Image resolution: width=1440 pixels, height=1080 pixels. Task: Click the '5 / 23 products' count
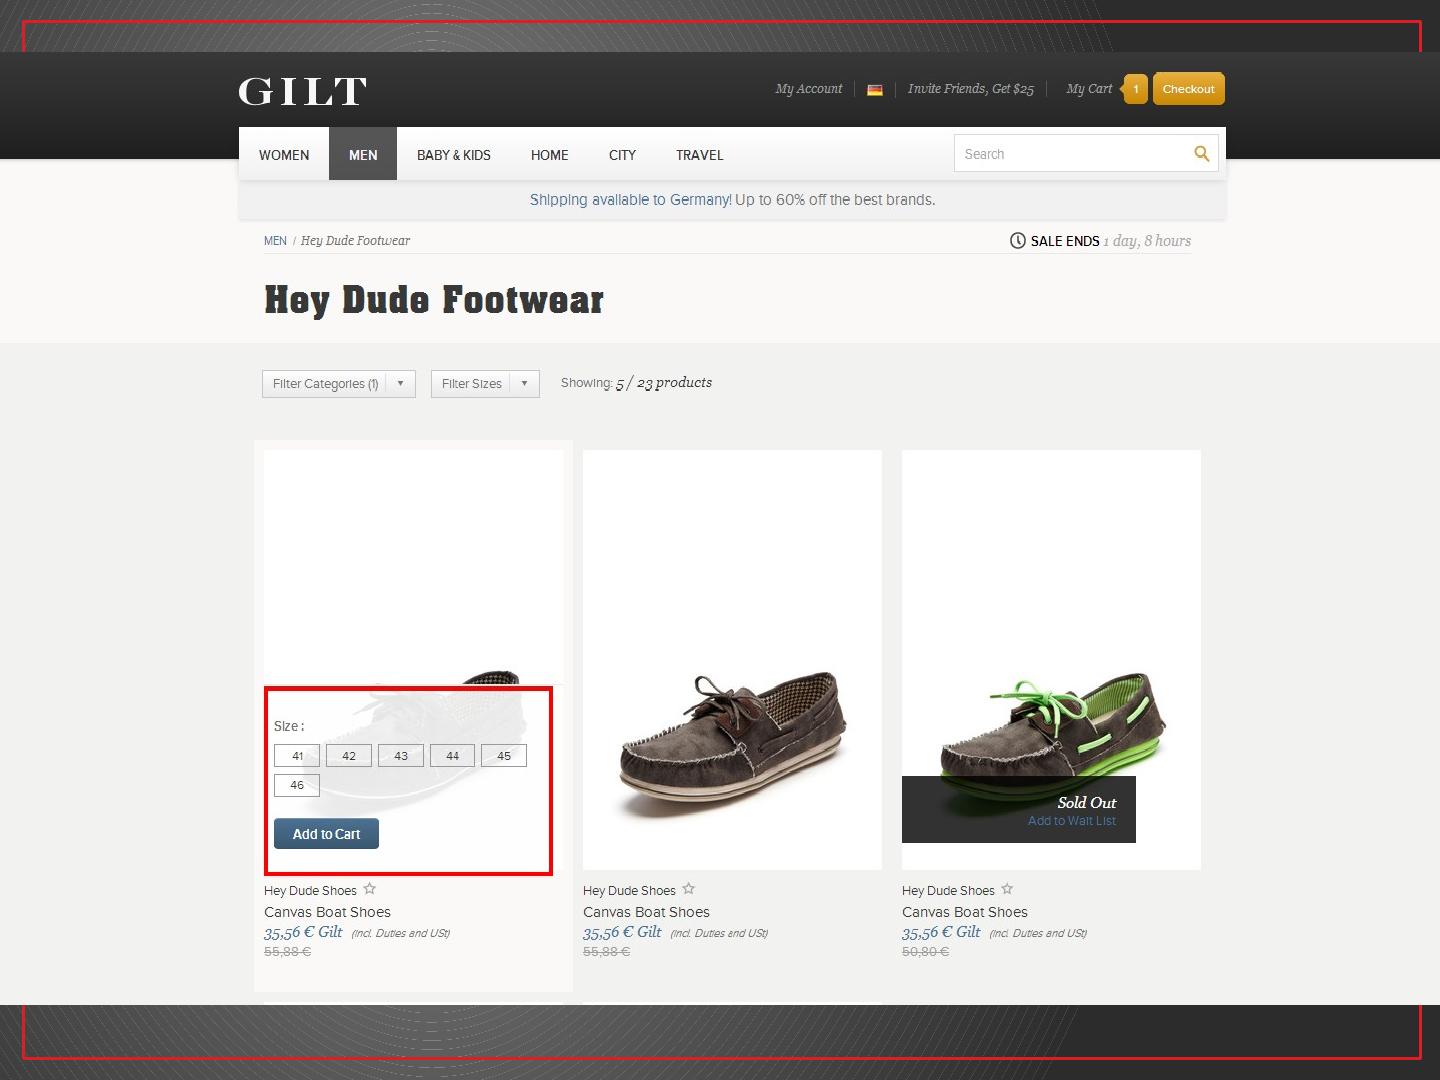click(x=664, y=383)
